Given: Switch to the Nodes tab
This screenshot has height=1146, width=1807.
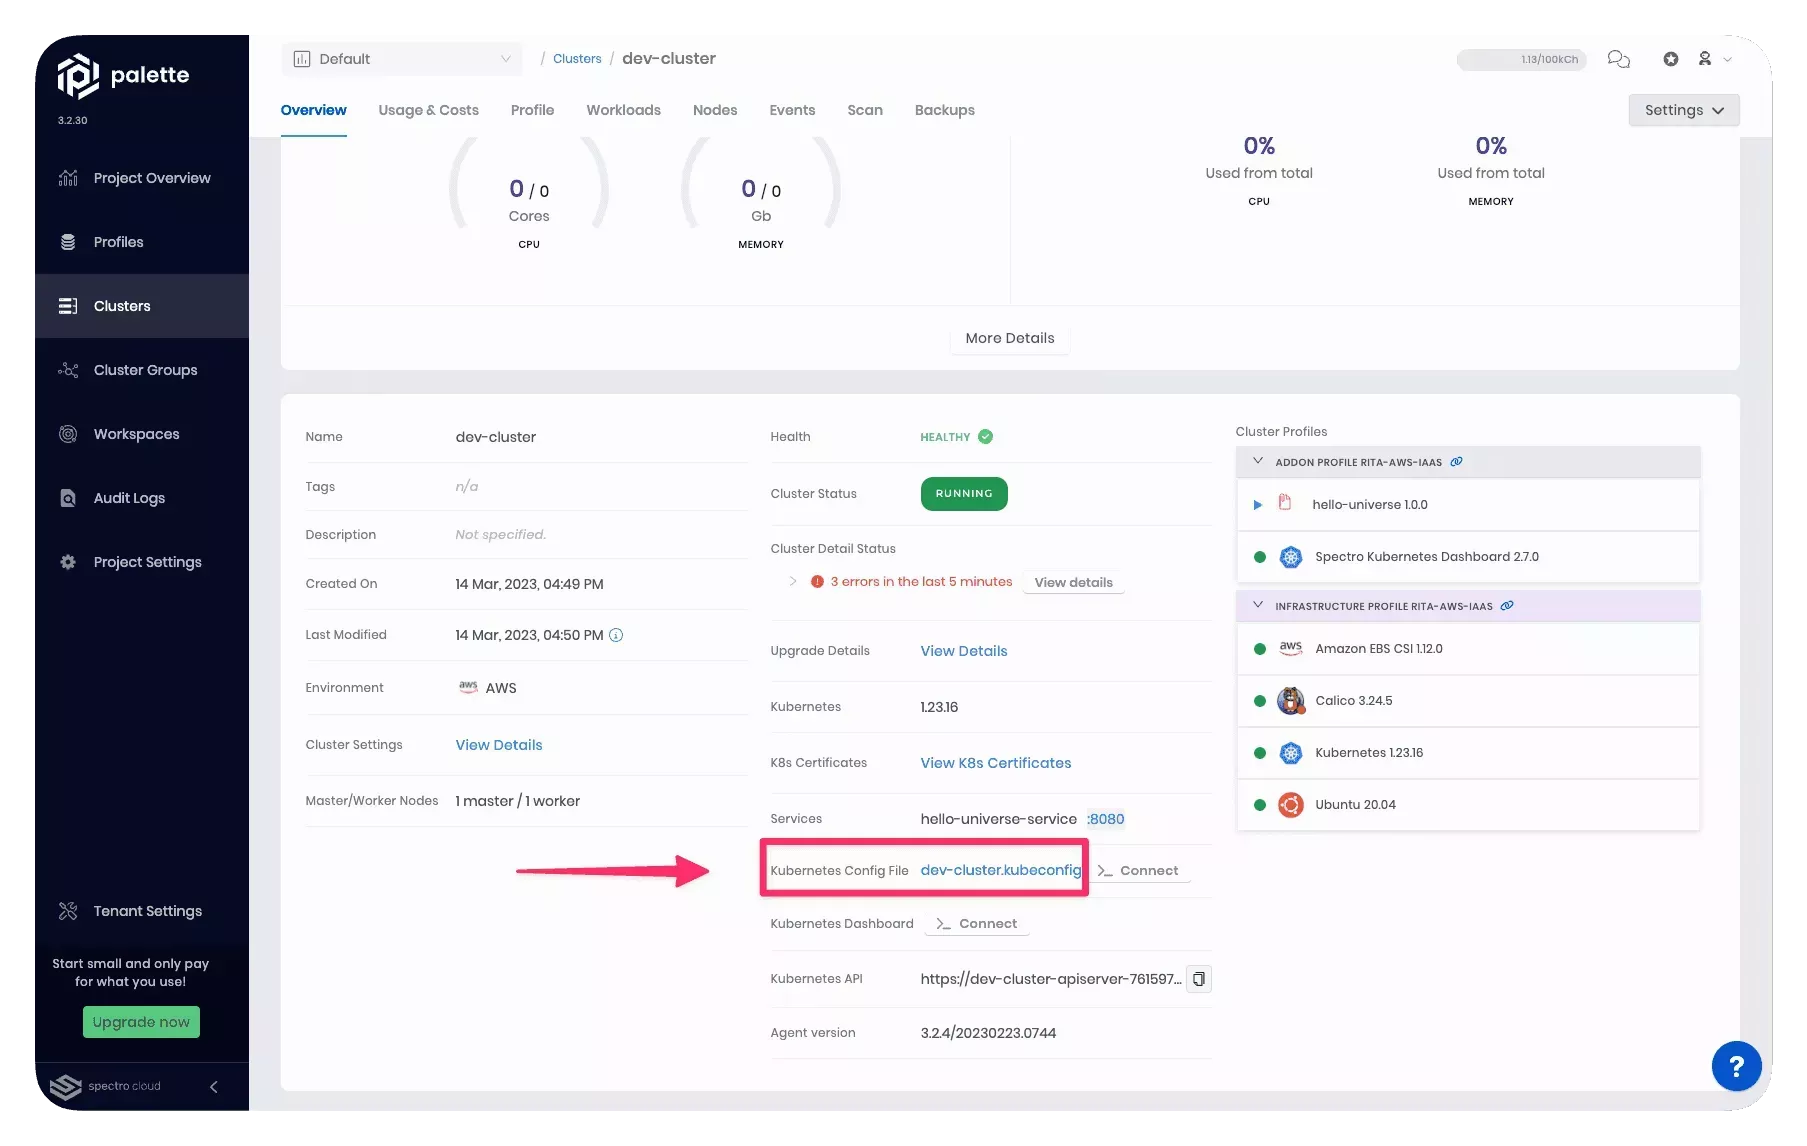Looking at the screenshot, I should tap(714, 110).
